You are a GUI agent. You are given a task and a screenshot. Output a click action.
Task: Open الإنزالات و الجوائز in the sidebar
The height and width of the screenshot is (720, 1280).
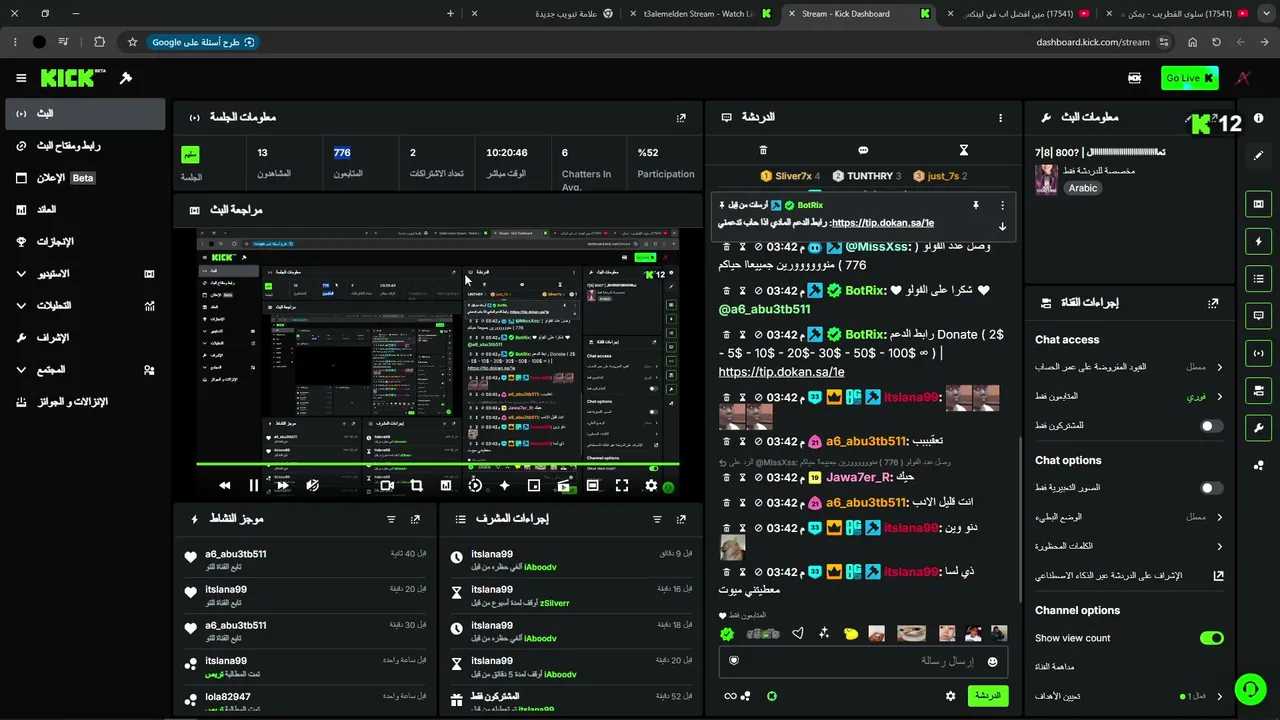[x=84, y=402]
